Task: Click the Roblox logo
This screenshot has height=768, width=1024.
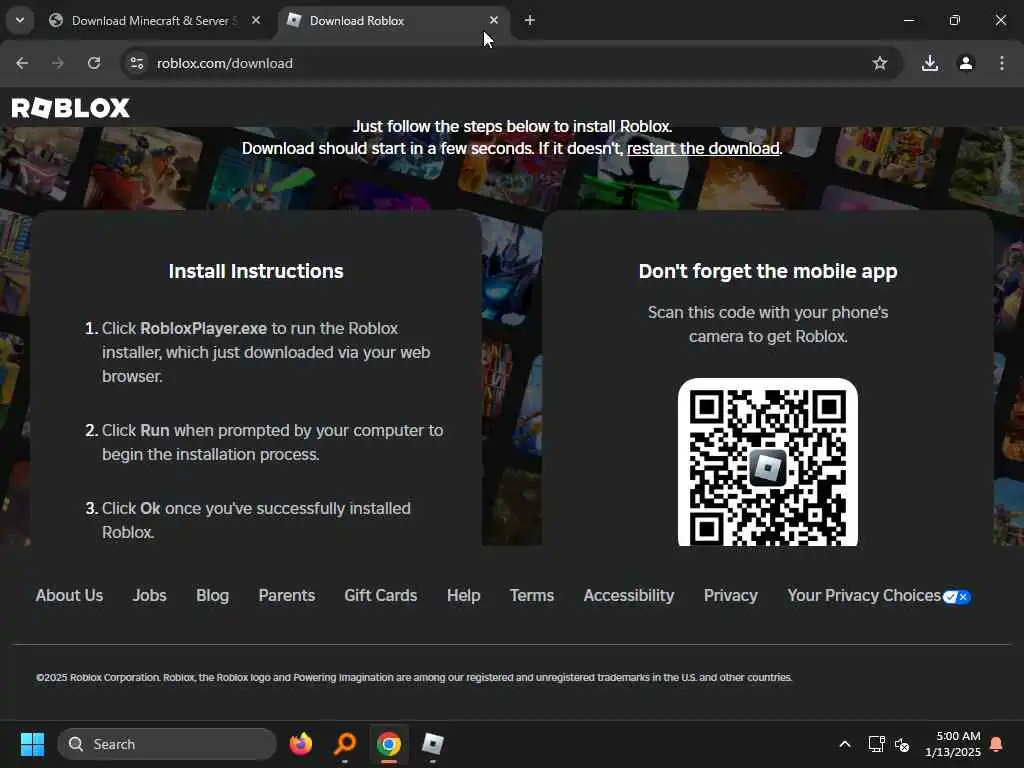Action: pos(71,108)
